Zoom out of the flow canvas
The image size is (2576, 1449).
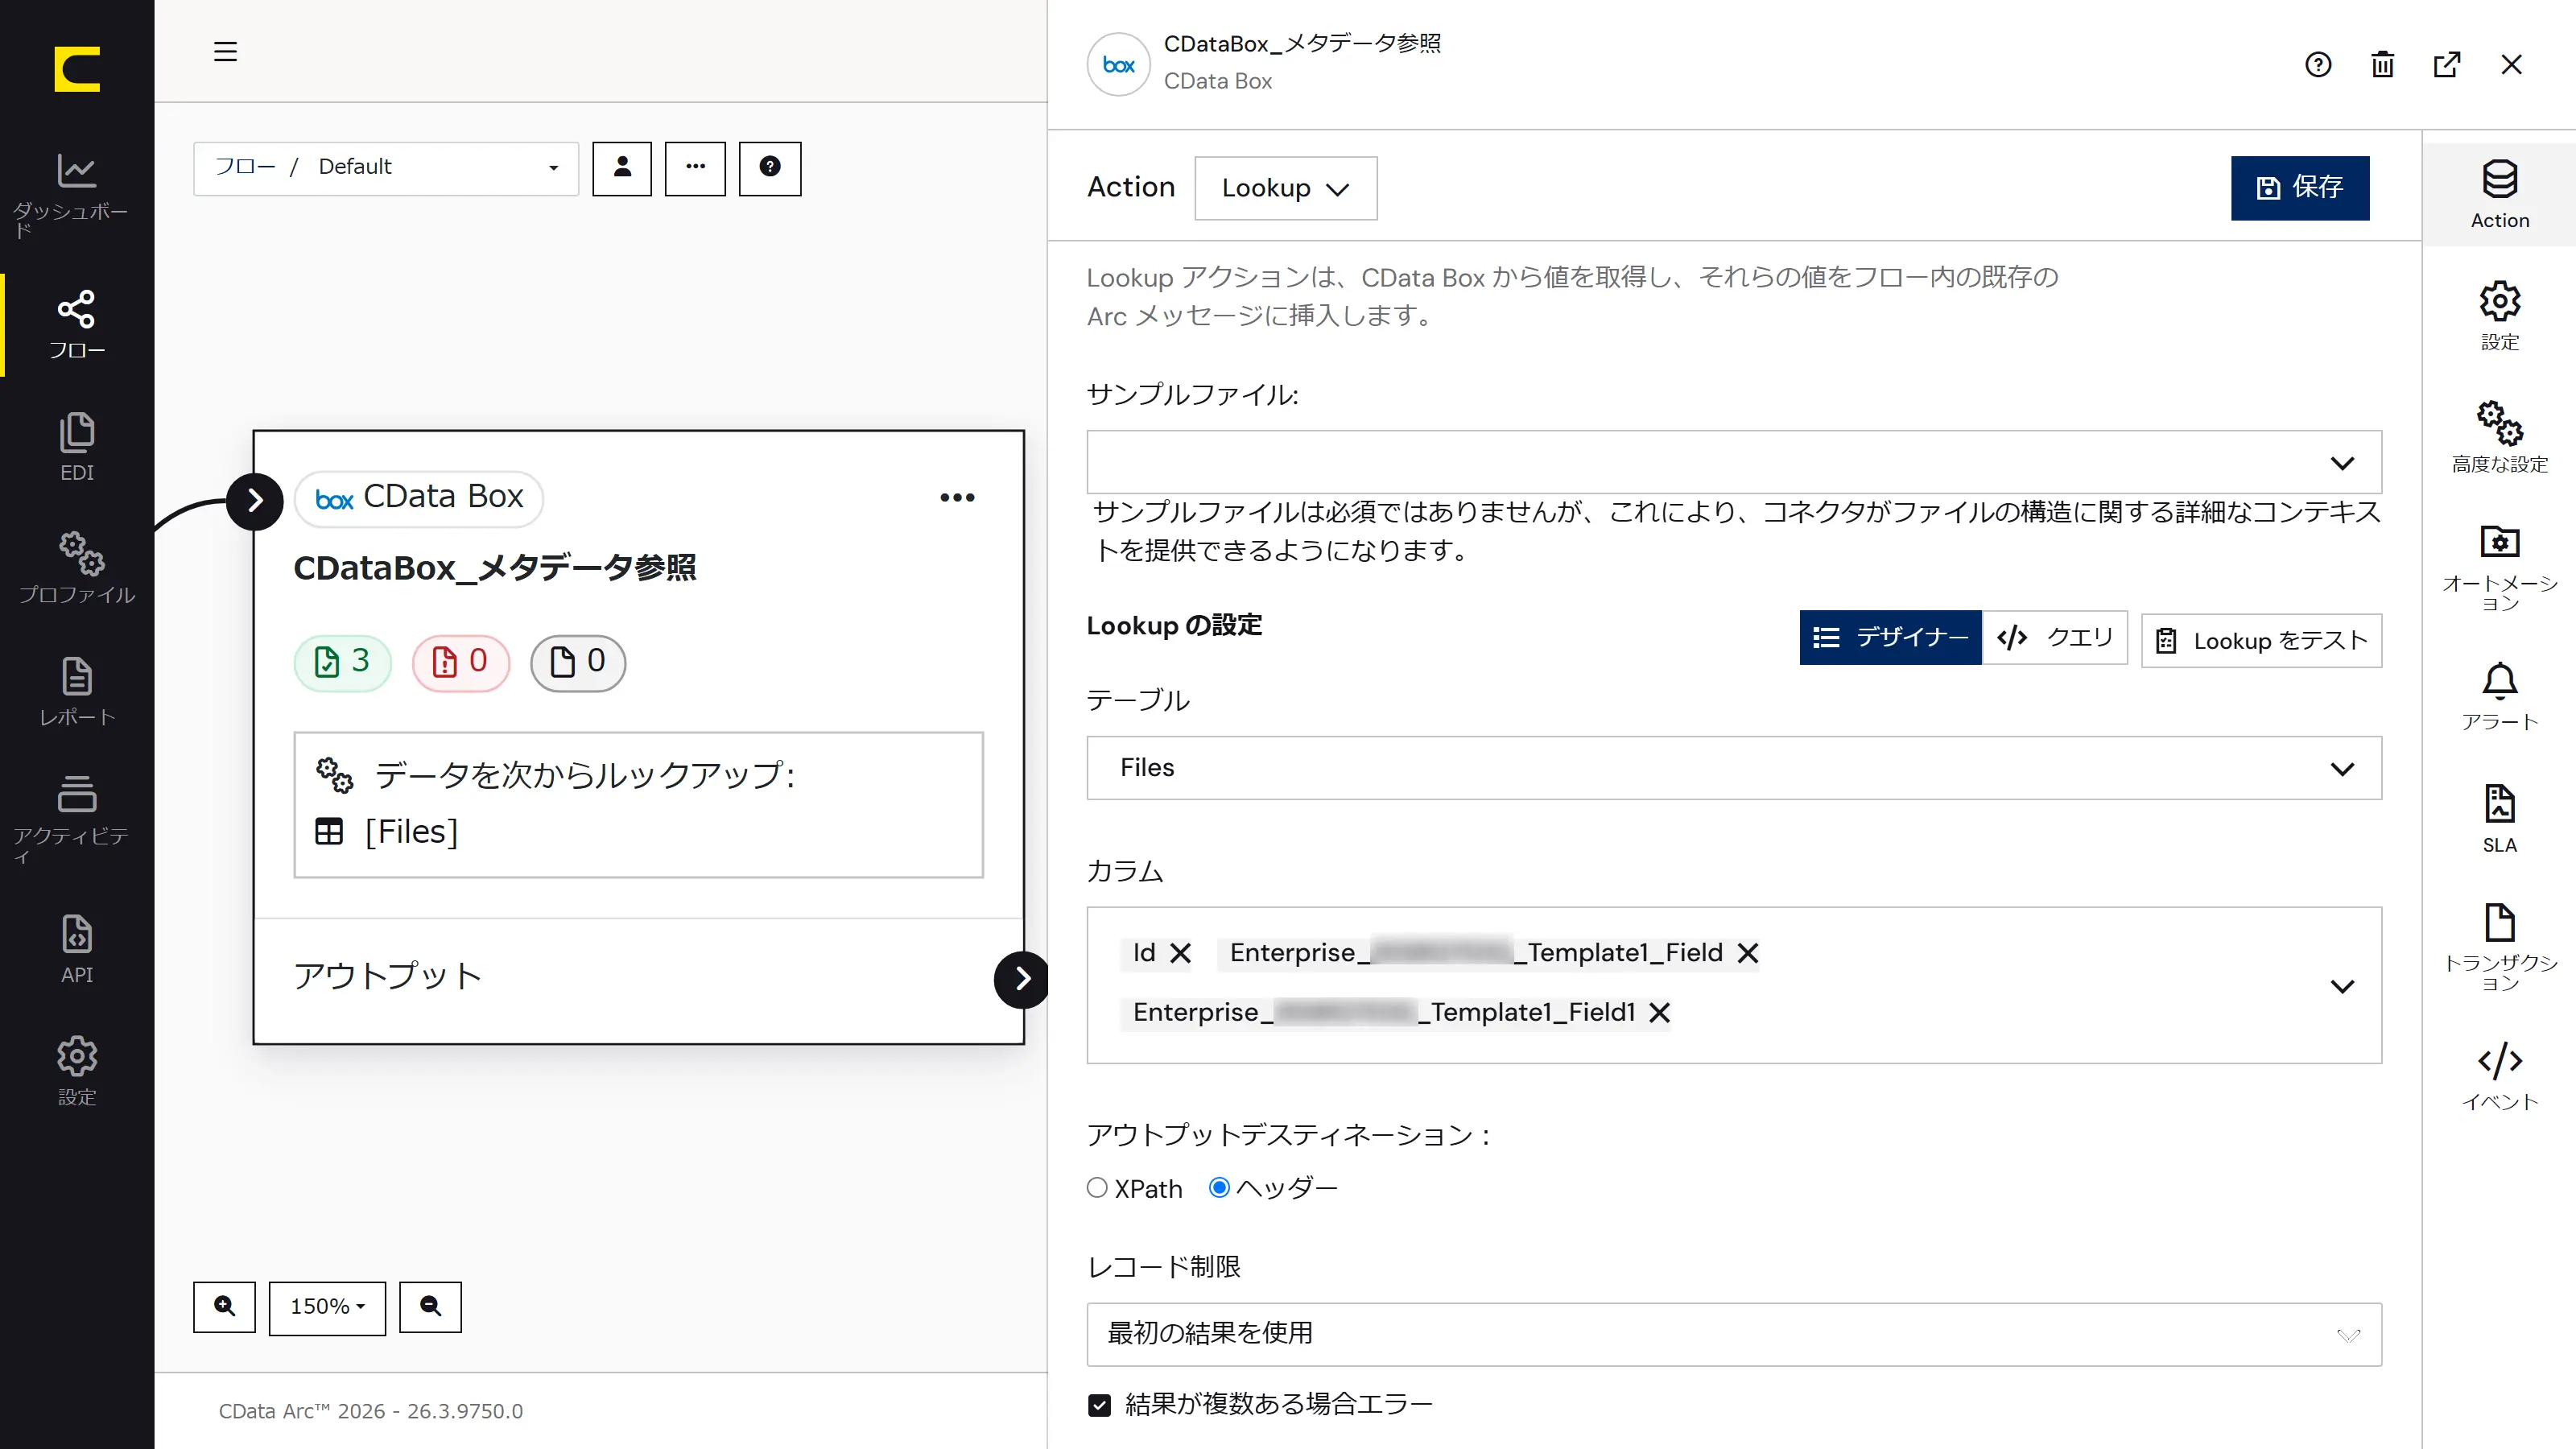point(430,1307)
